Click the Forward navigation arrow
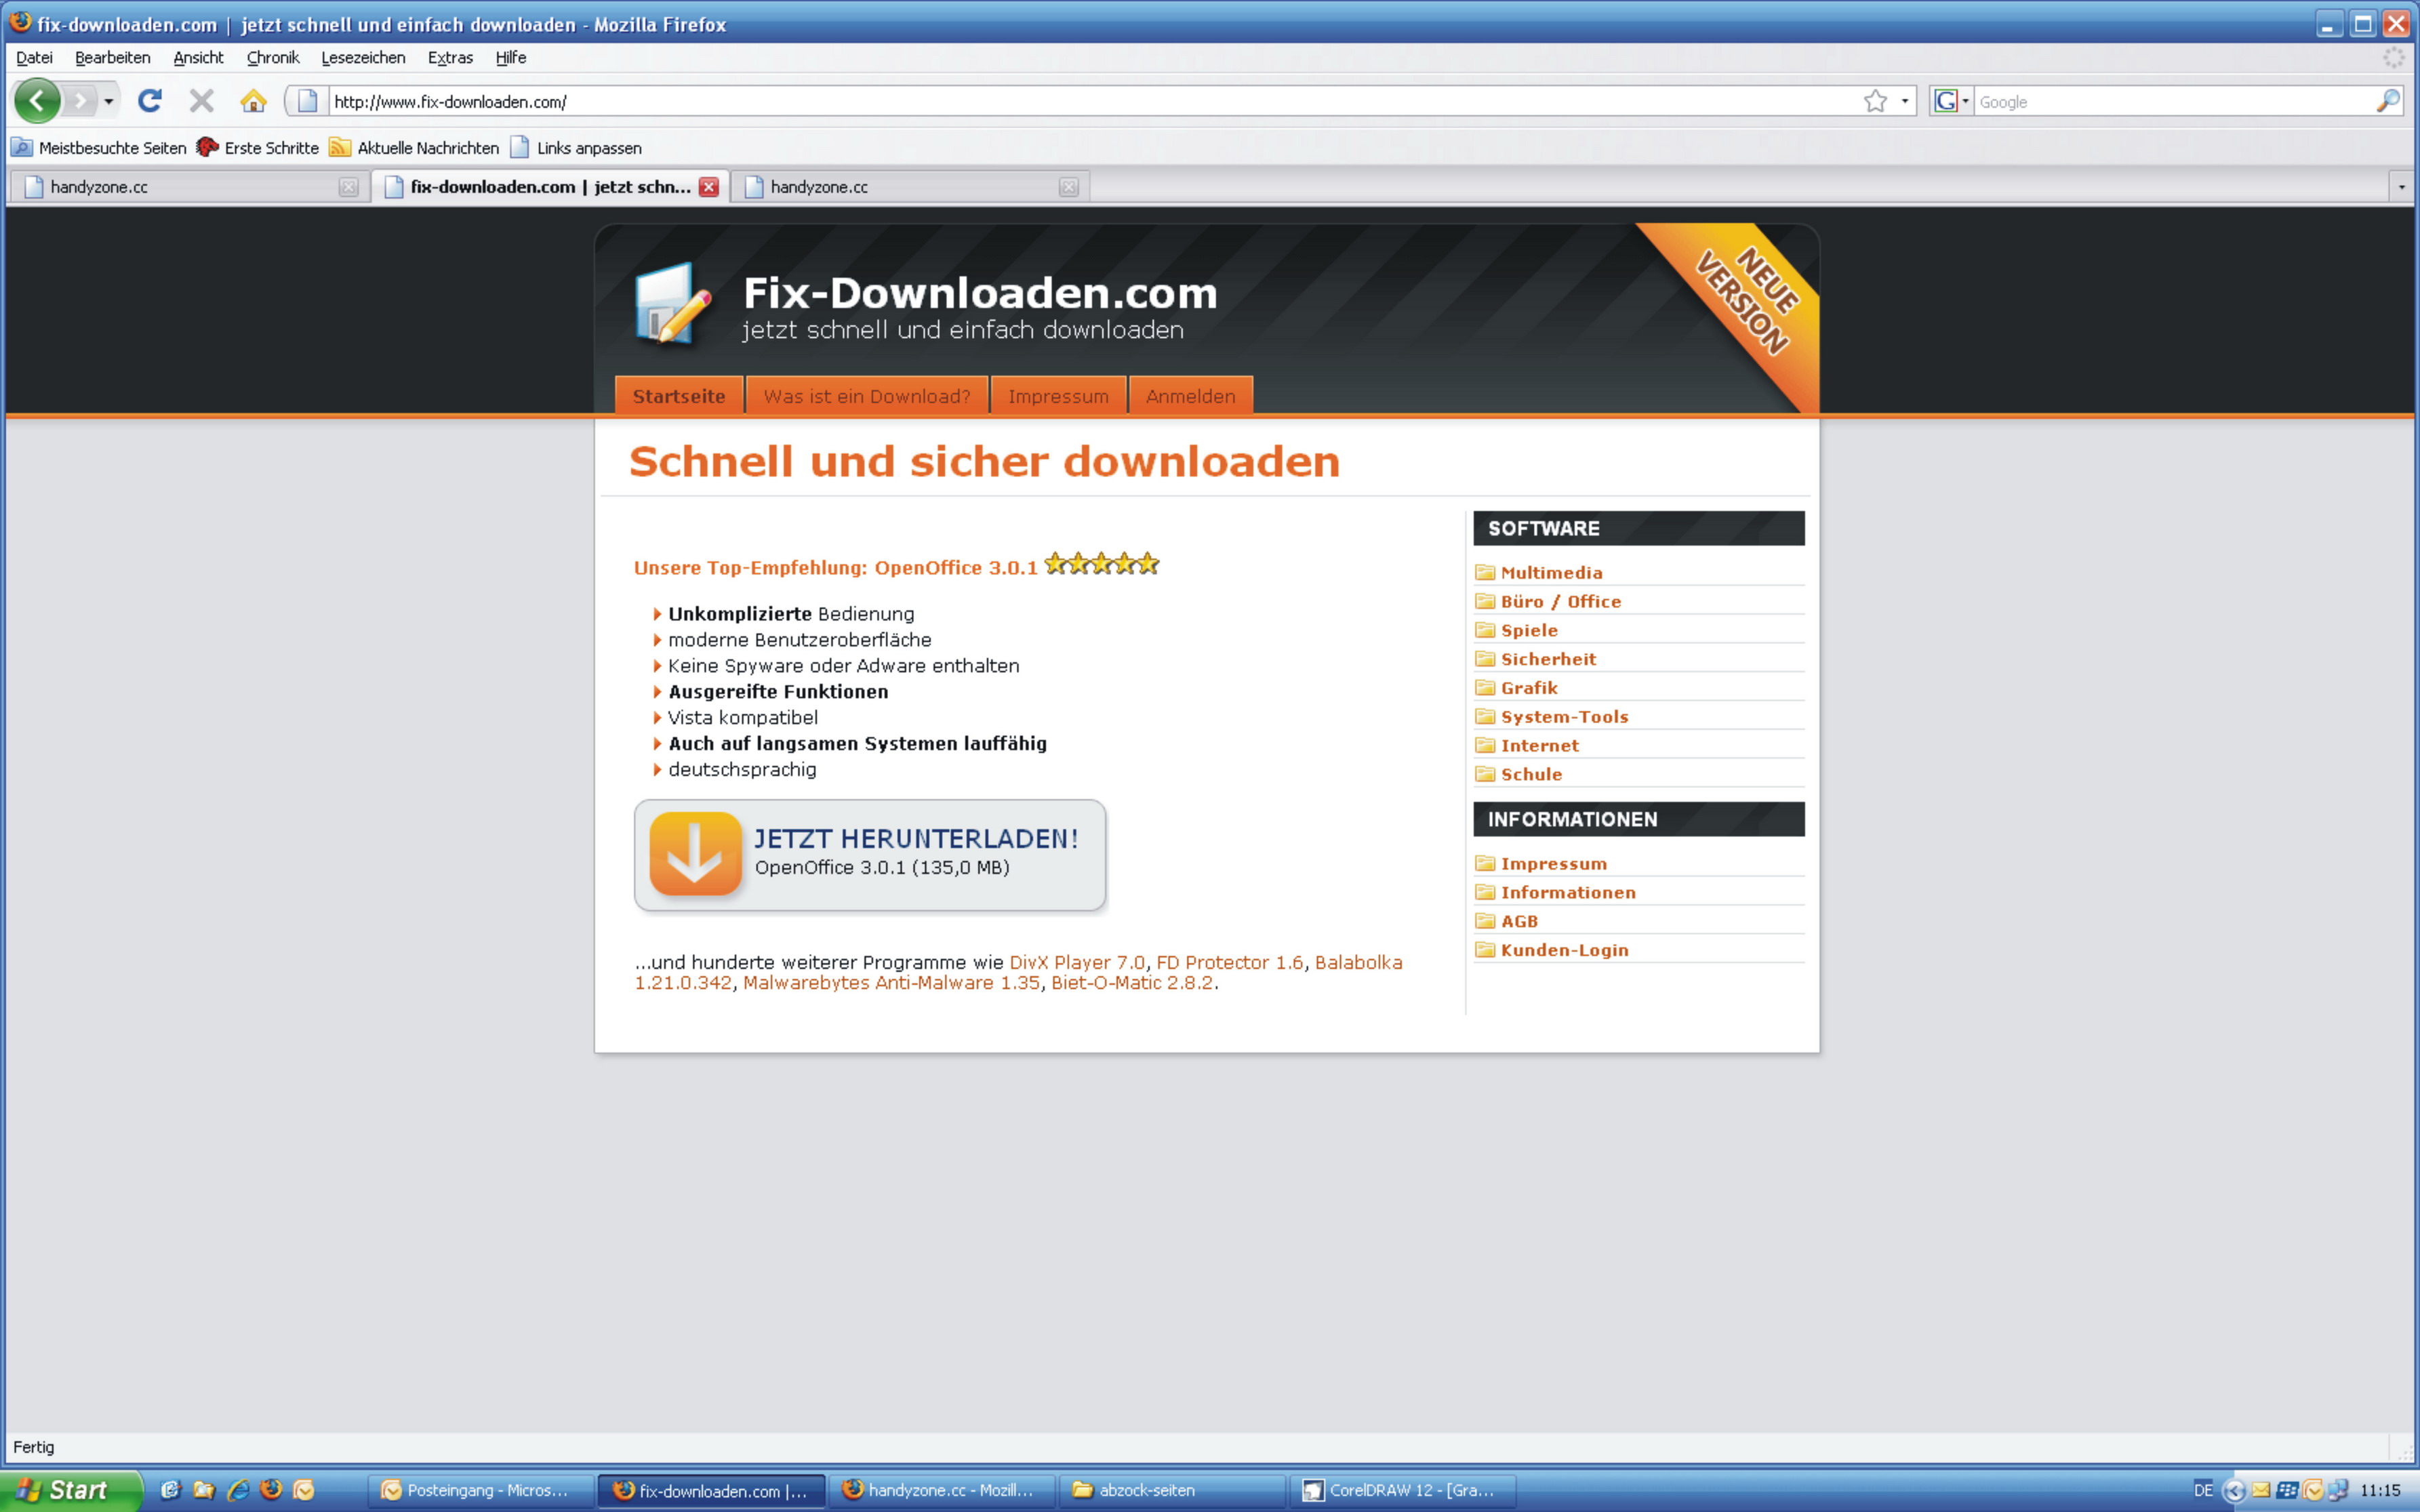The width and height of the screenshot is (2420, 1512). point(80,101)
